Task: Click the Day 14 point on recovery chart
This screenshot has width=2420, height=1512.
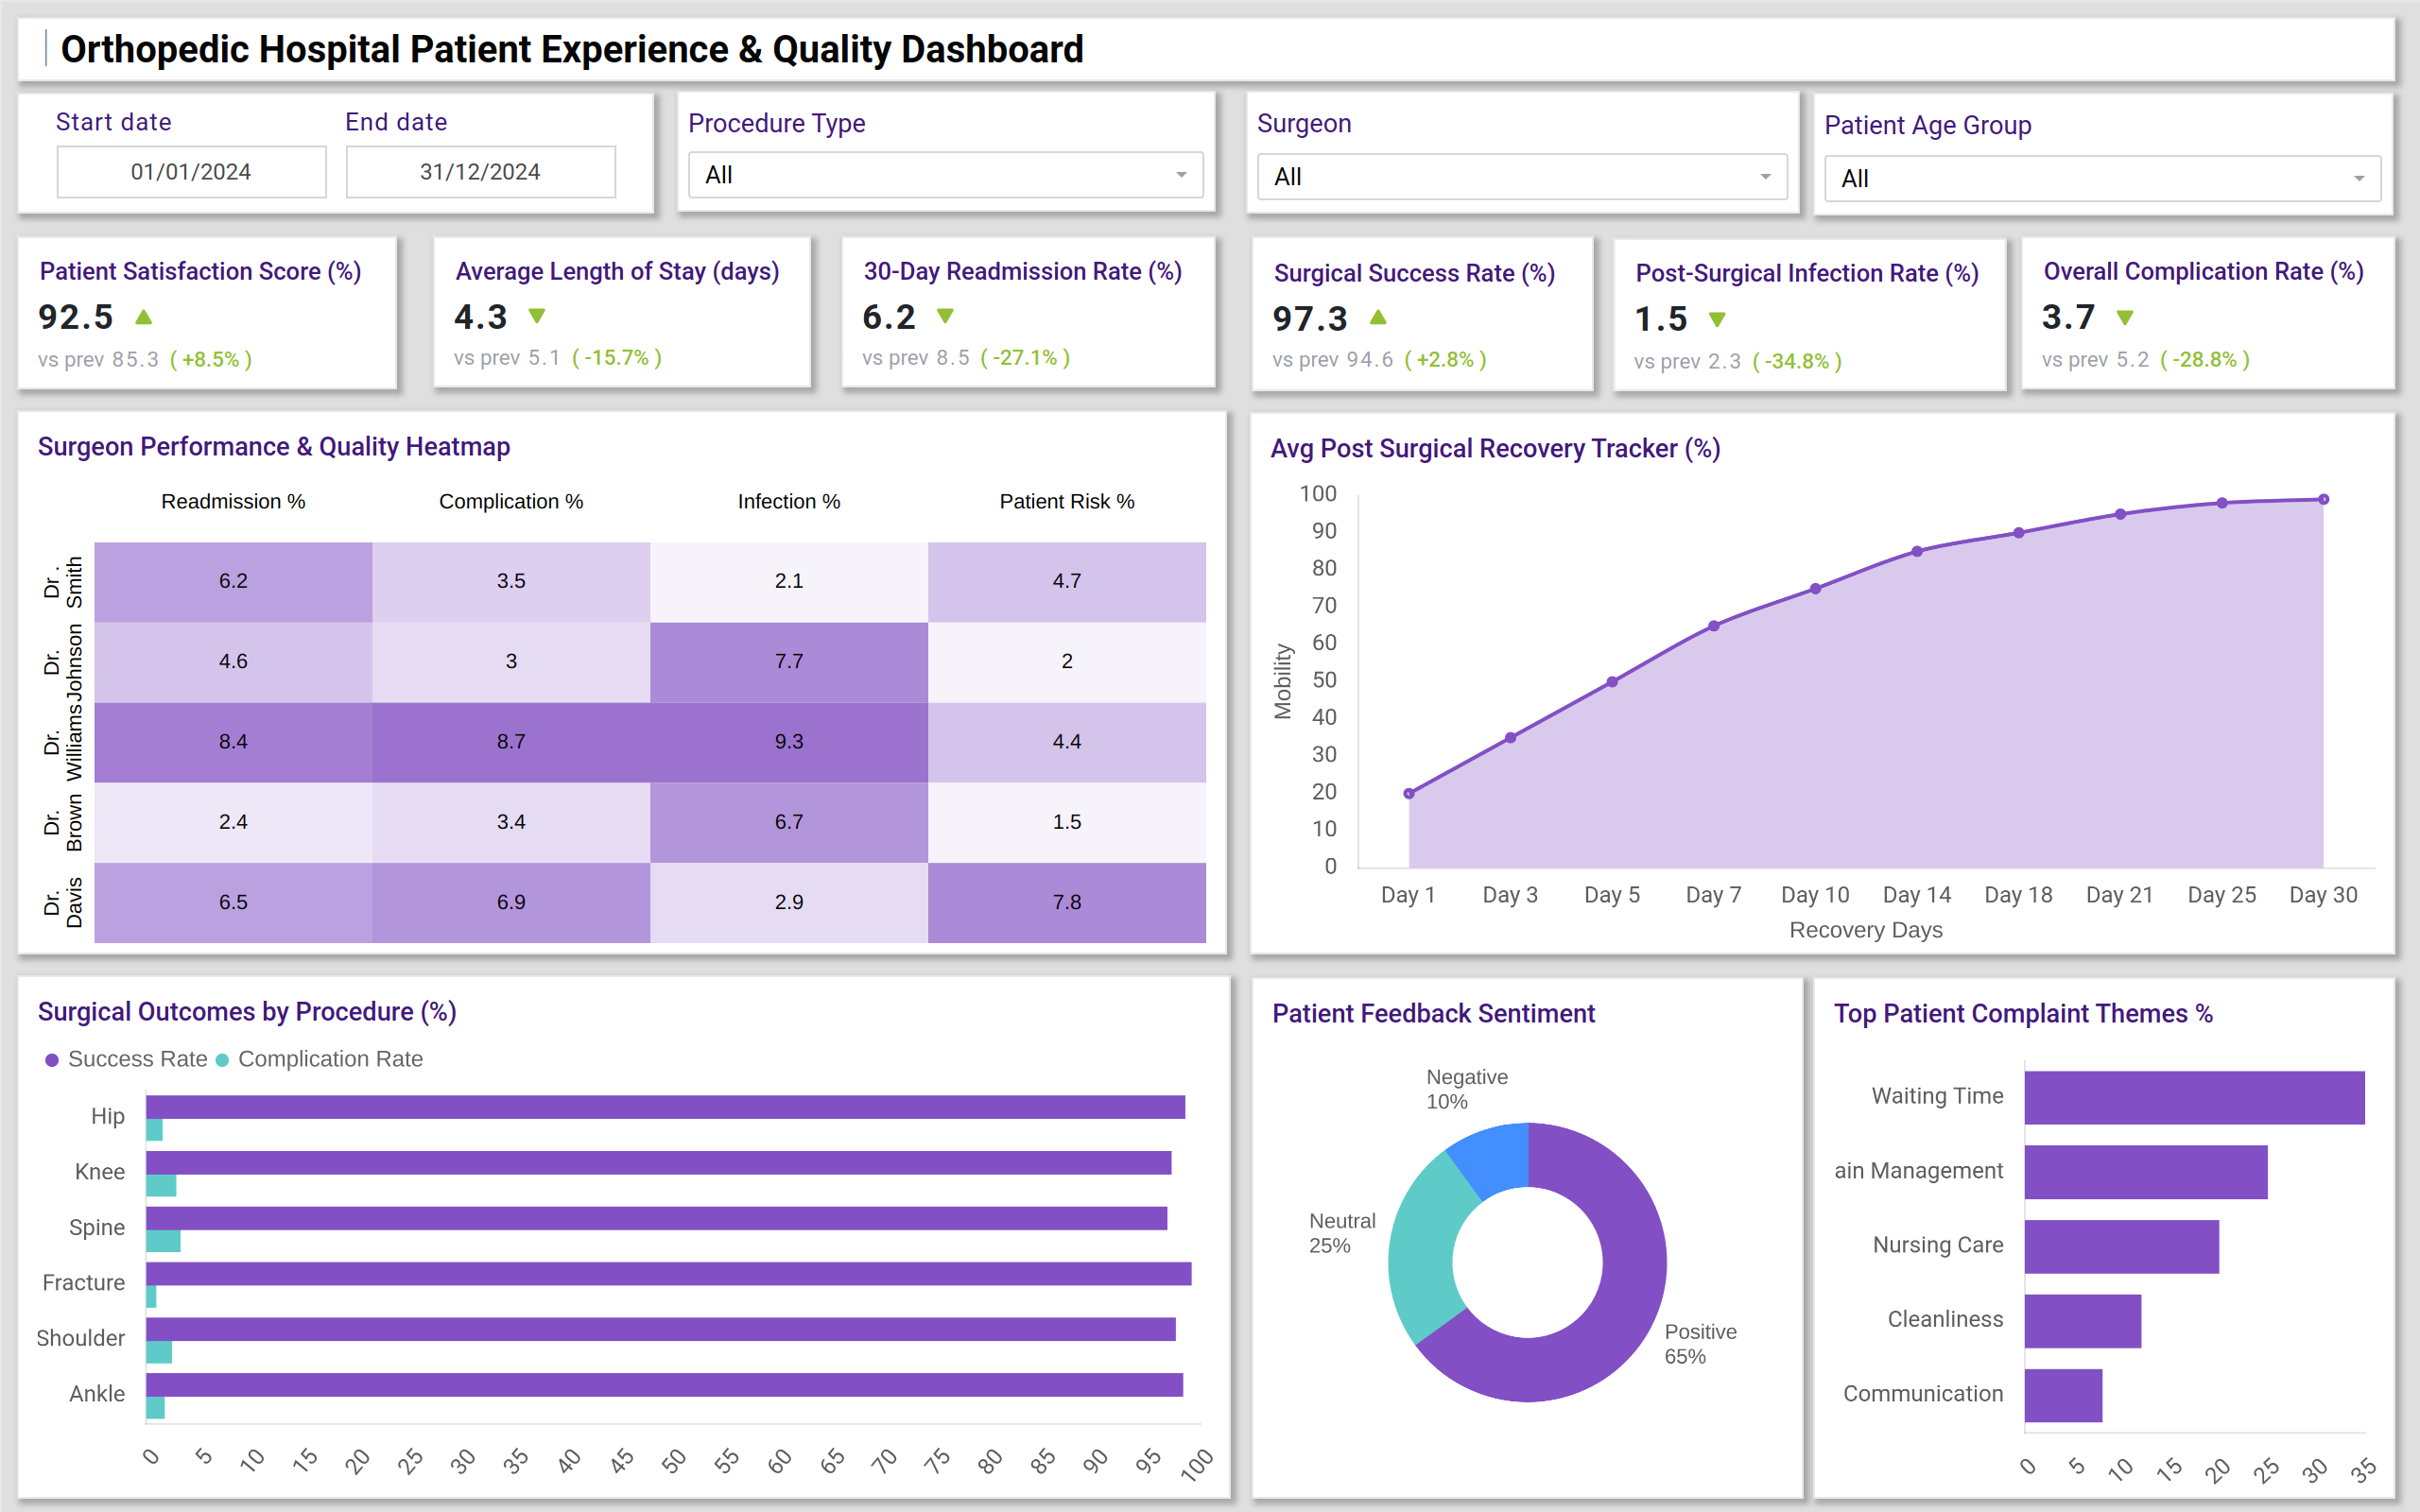Action: pyautogui.click(x=1917, y=551)
